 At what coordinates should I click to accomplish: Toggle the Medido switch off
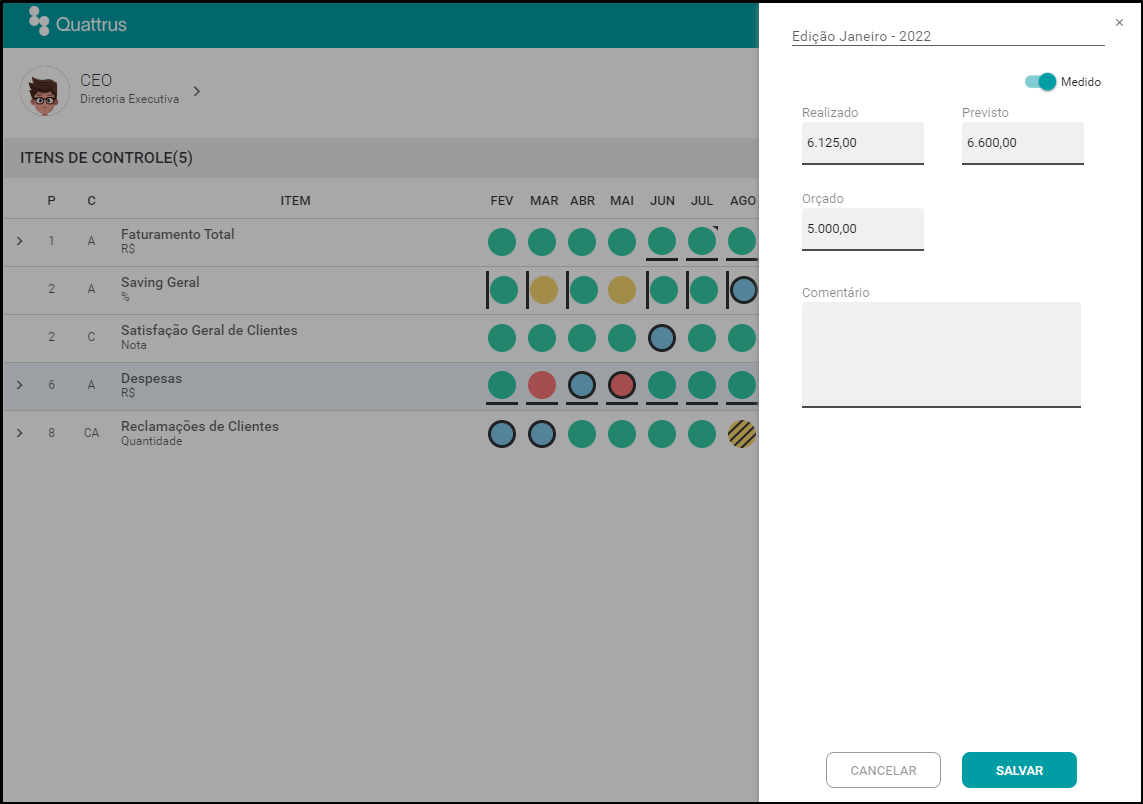(1040, 82)
